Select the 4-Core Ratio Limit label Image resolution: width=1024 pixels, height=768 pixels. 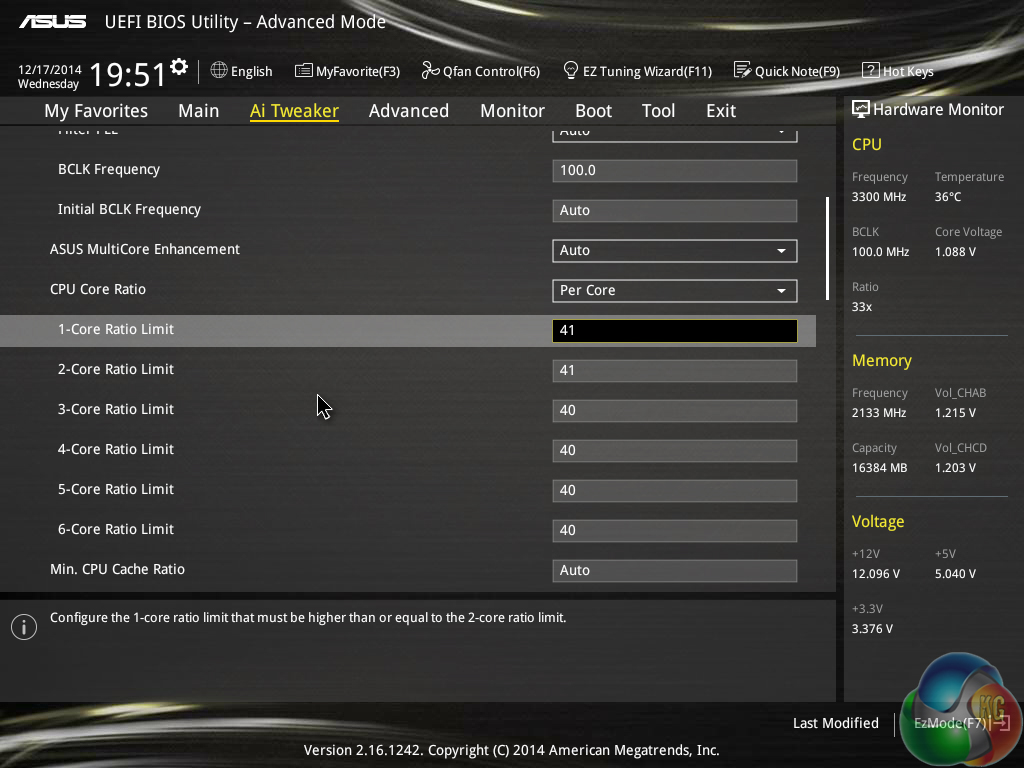click(116, 449)
